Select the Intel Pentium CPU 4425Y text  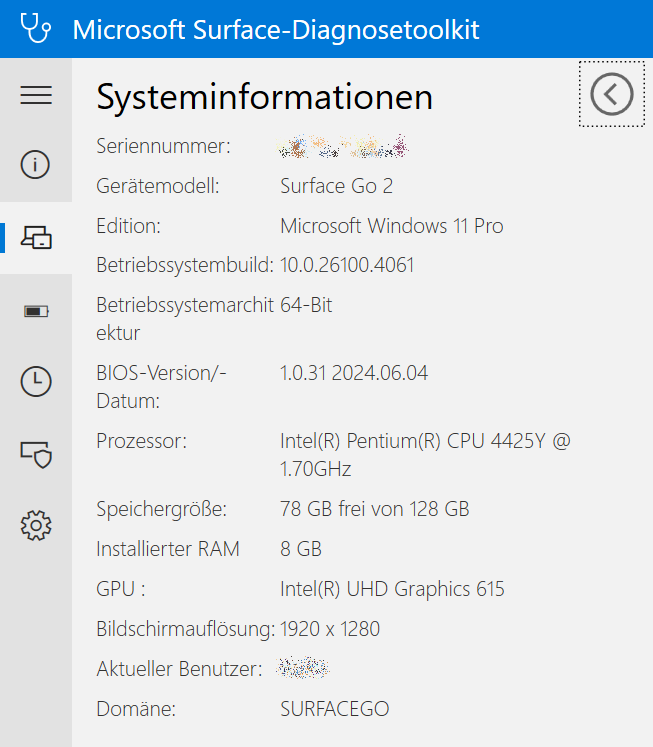[x=424, y=441]
